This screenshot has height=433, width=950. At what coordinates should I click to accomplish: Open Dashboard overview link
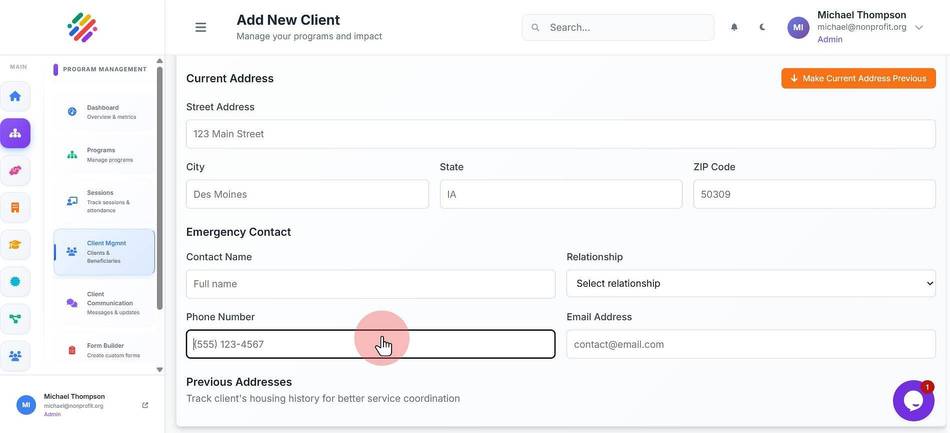104,112
